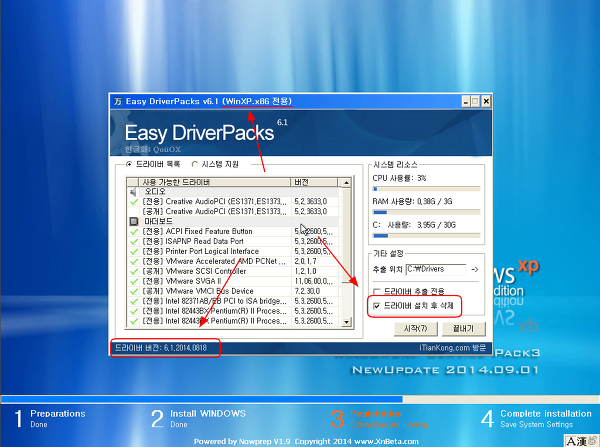
Task: Select the 시스템 지원 radio button
Action: click(194, 164)
